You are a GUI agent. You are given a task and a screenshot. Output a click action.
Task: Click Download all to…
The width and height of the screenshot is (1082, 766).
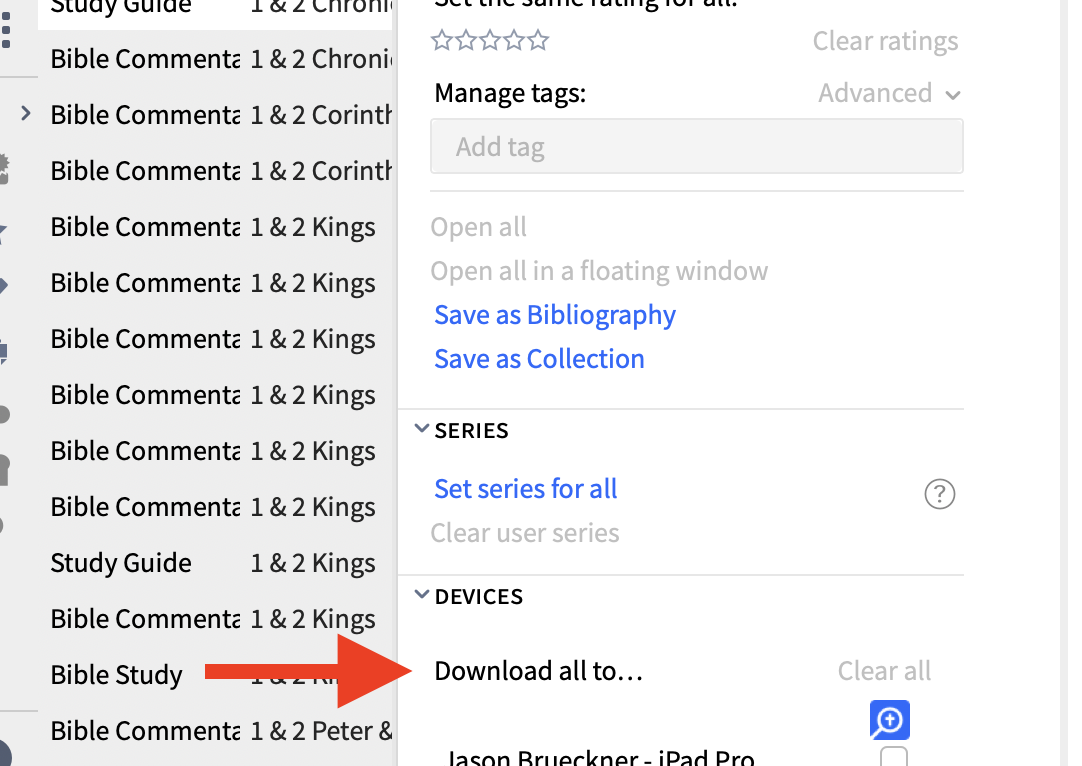click(538, 670)
